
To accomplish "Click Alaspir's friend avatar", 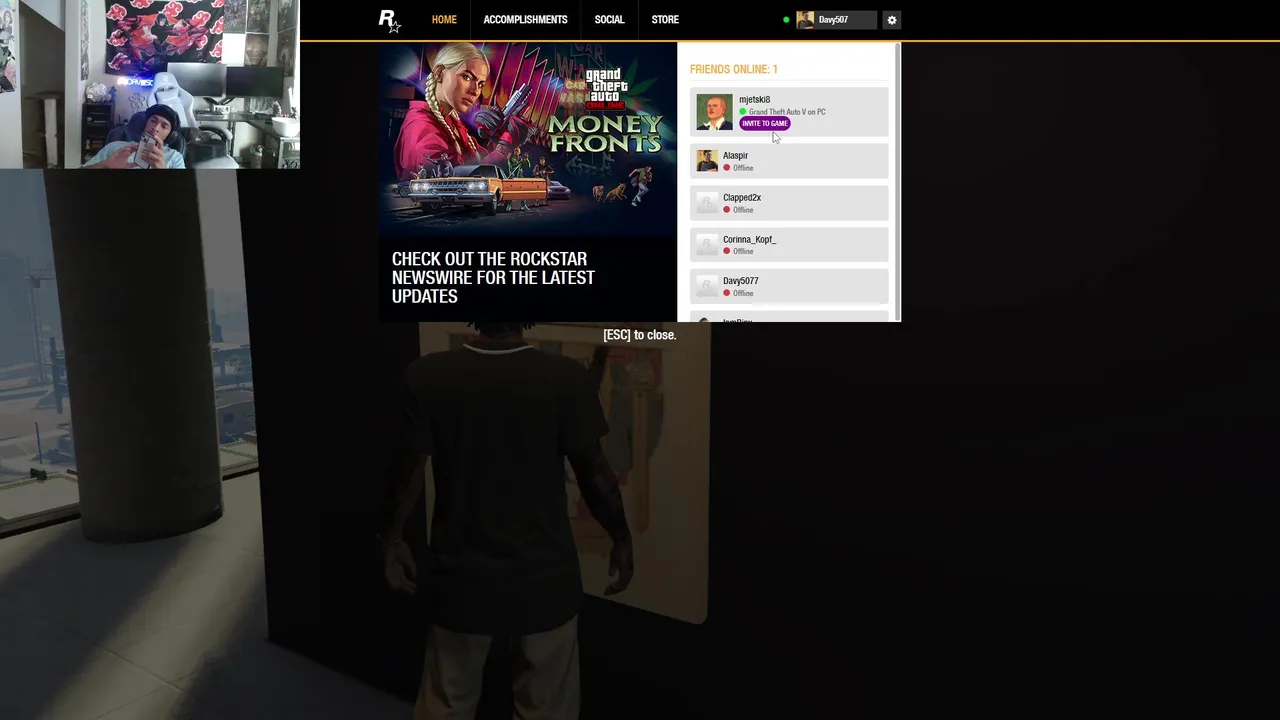I will (707, 161).
